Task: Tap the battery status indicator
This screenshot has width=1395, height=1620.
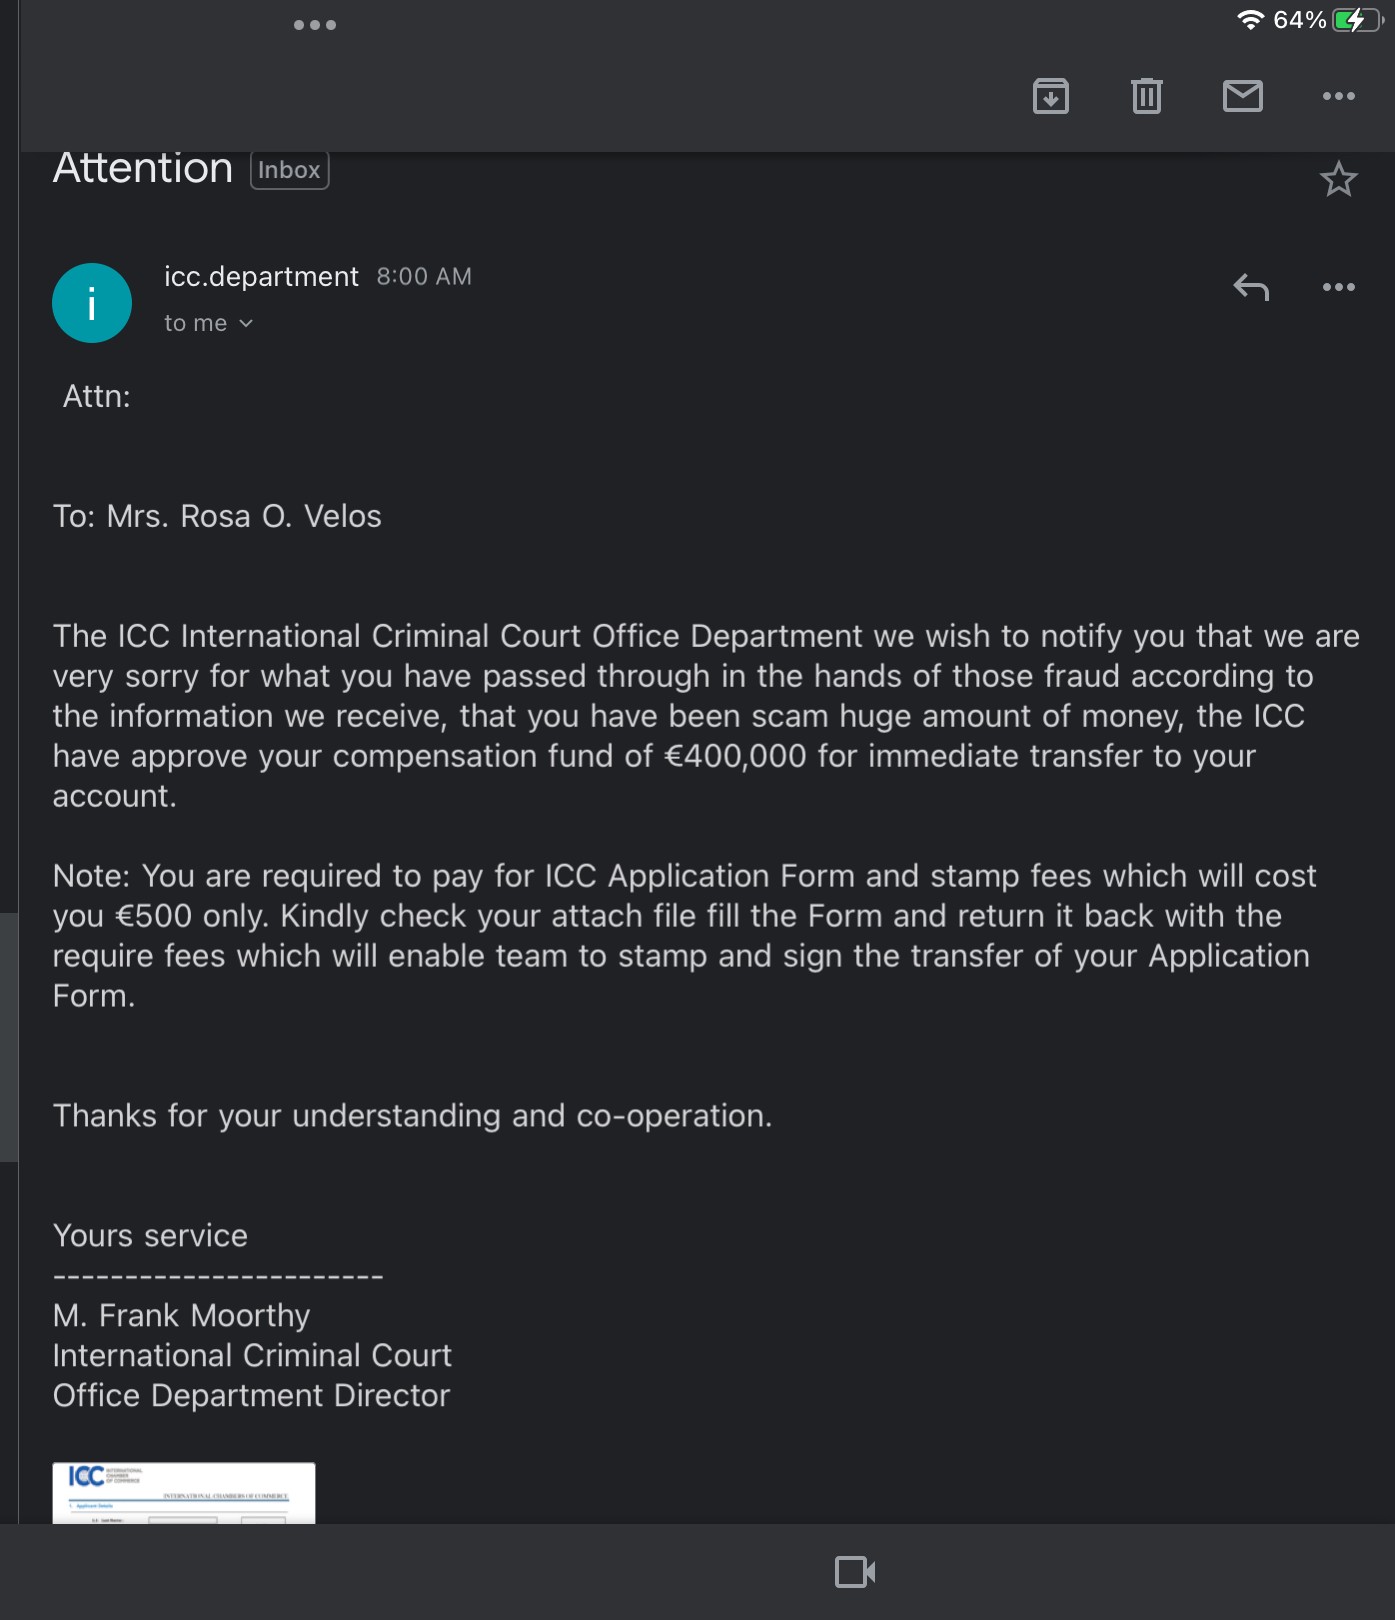Action: pyautogui.click(x=1358, y=20)
